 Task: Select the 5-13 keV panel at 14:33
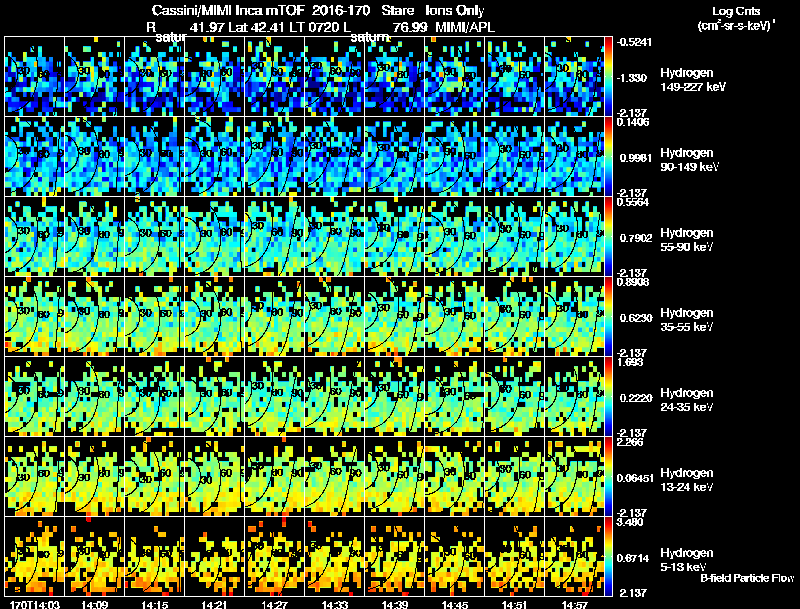pos(335,557)
